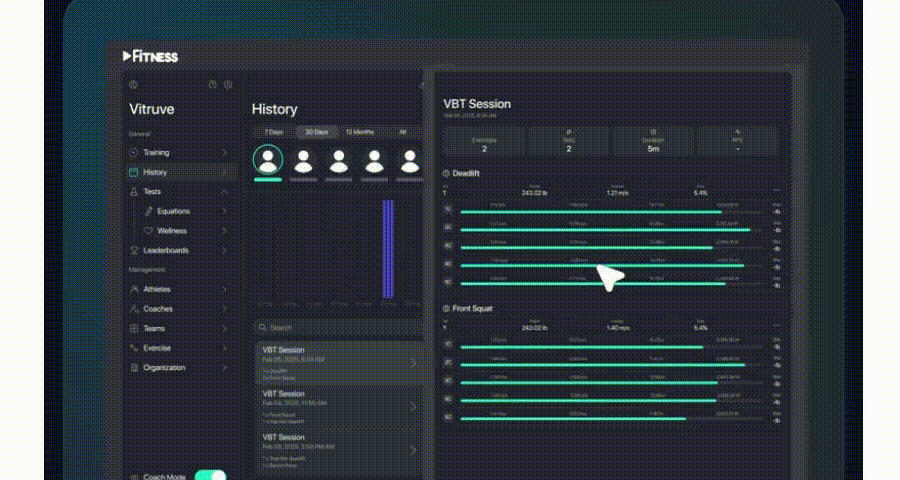Expand the Coaches menu arrow
The height and width of the screenshot is (480, 900).
tap(224, 309)
